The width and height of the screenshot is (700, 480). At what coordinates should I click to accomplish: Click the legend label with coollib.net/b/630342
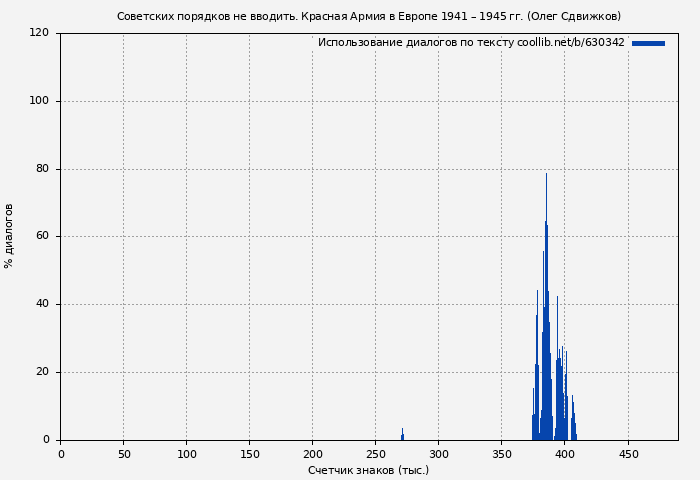470,43
